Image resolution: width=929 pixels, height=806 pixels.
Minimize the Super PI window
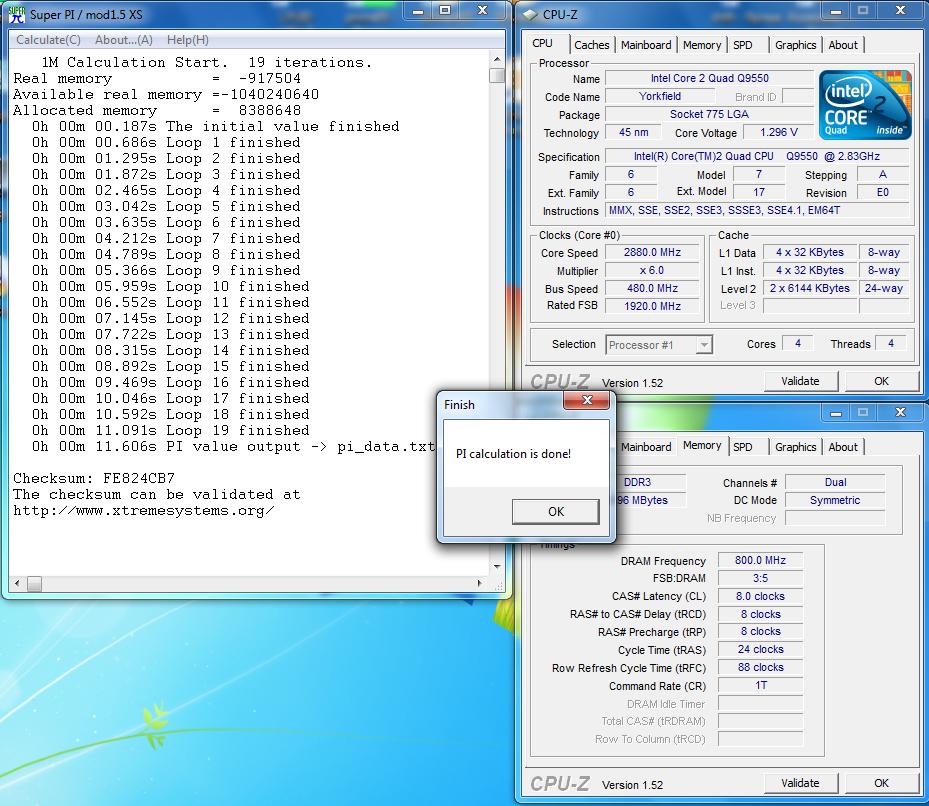point(418,11)
